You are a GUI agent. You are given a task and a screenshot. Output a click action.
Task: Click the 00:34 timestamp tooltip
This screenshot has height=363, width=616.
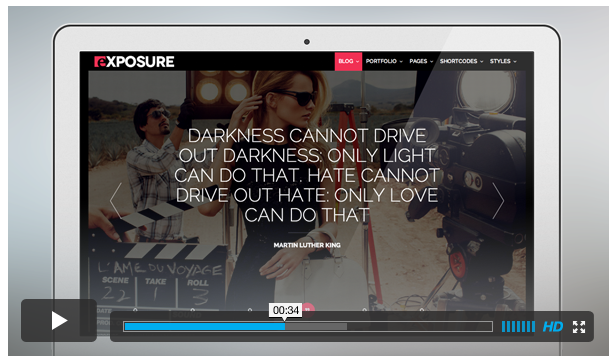(286, 310)
